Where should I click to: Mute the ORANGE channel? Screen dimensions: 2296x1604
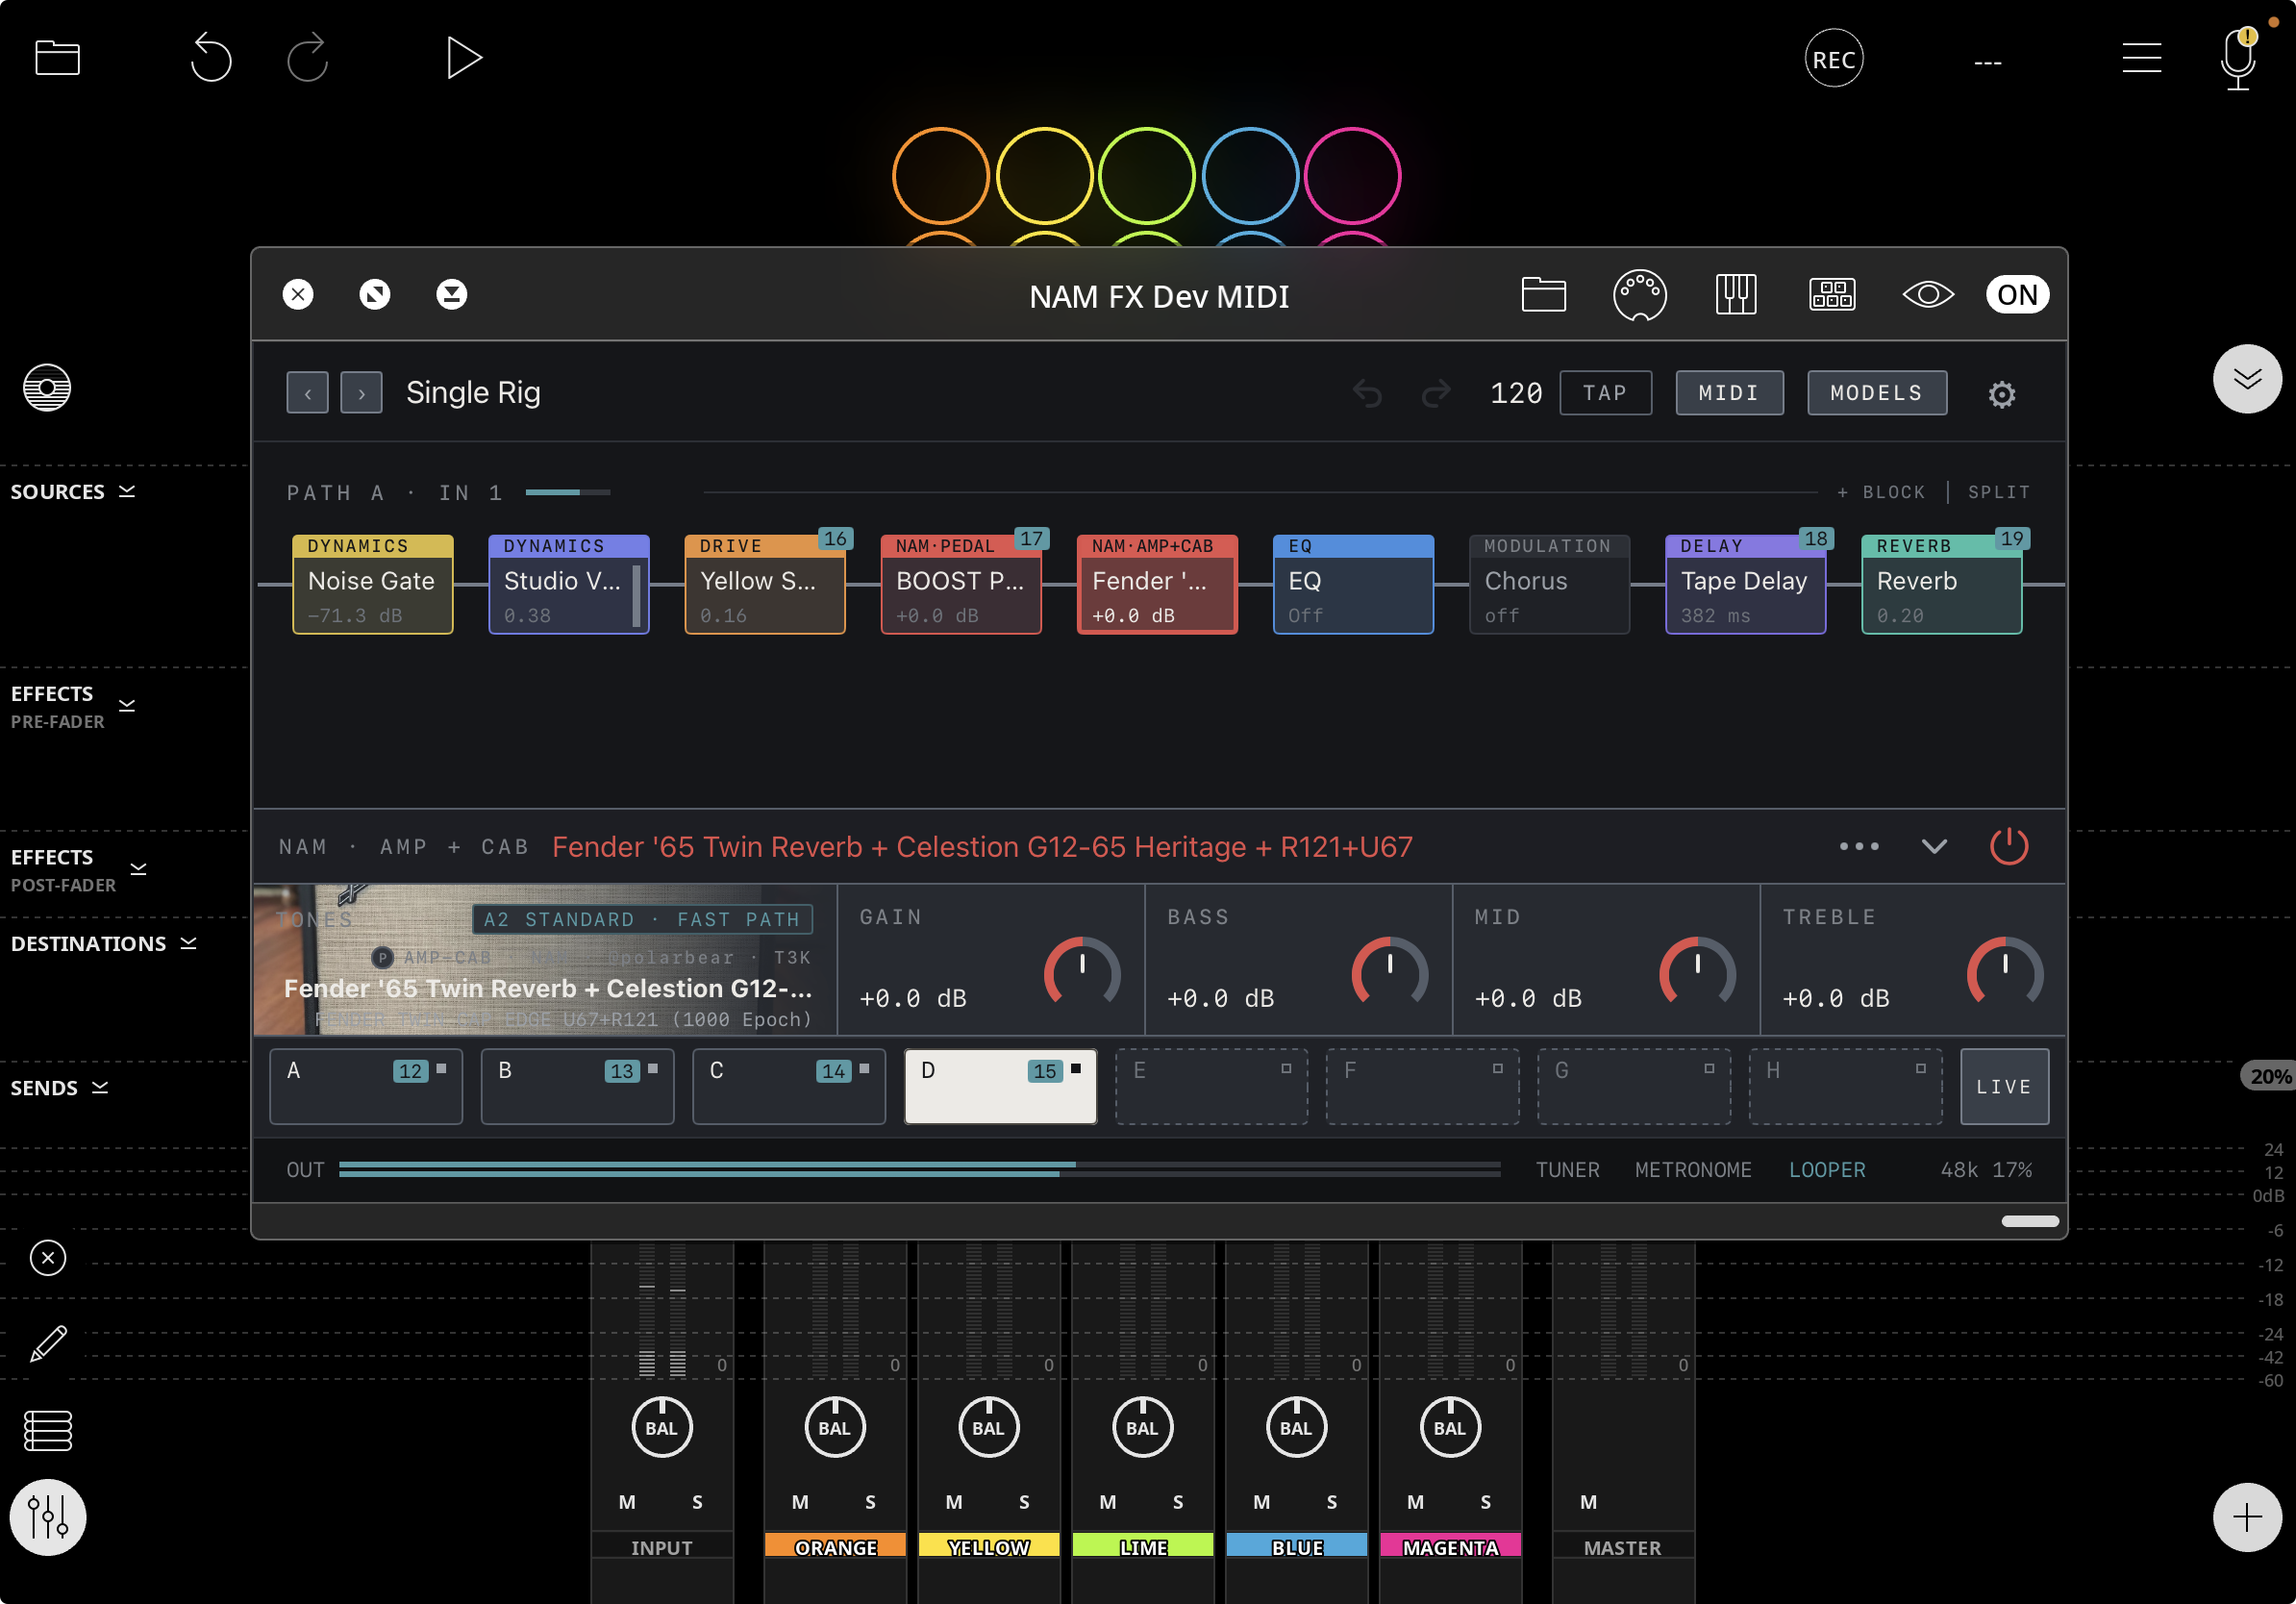pos(800,1502)
